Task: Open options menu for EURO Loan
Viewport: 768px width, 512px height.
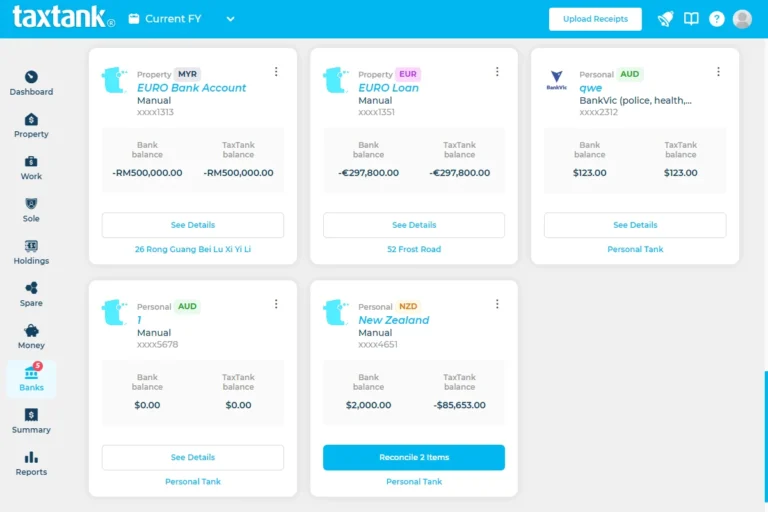Action: 497,72
